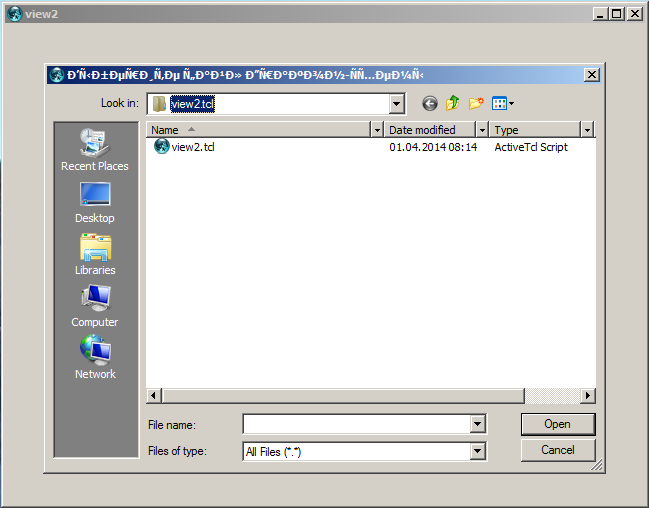Open Recent Places in the sidebar
Viewport: 649px width, 508px height.
pyautogui.click(x=94, y=149)
